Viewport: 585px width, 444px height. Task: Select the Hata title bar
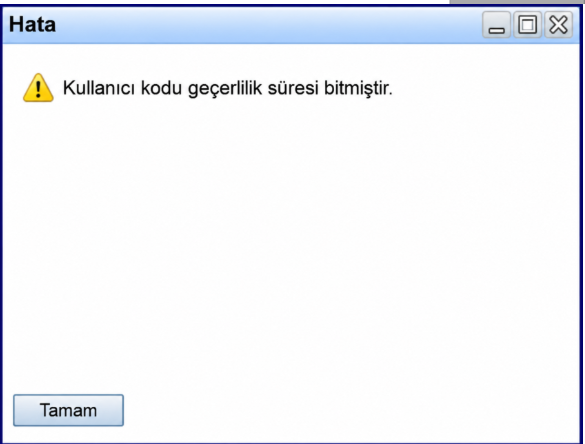pos(291,25)
